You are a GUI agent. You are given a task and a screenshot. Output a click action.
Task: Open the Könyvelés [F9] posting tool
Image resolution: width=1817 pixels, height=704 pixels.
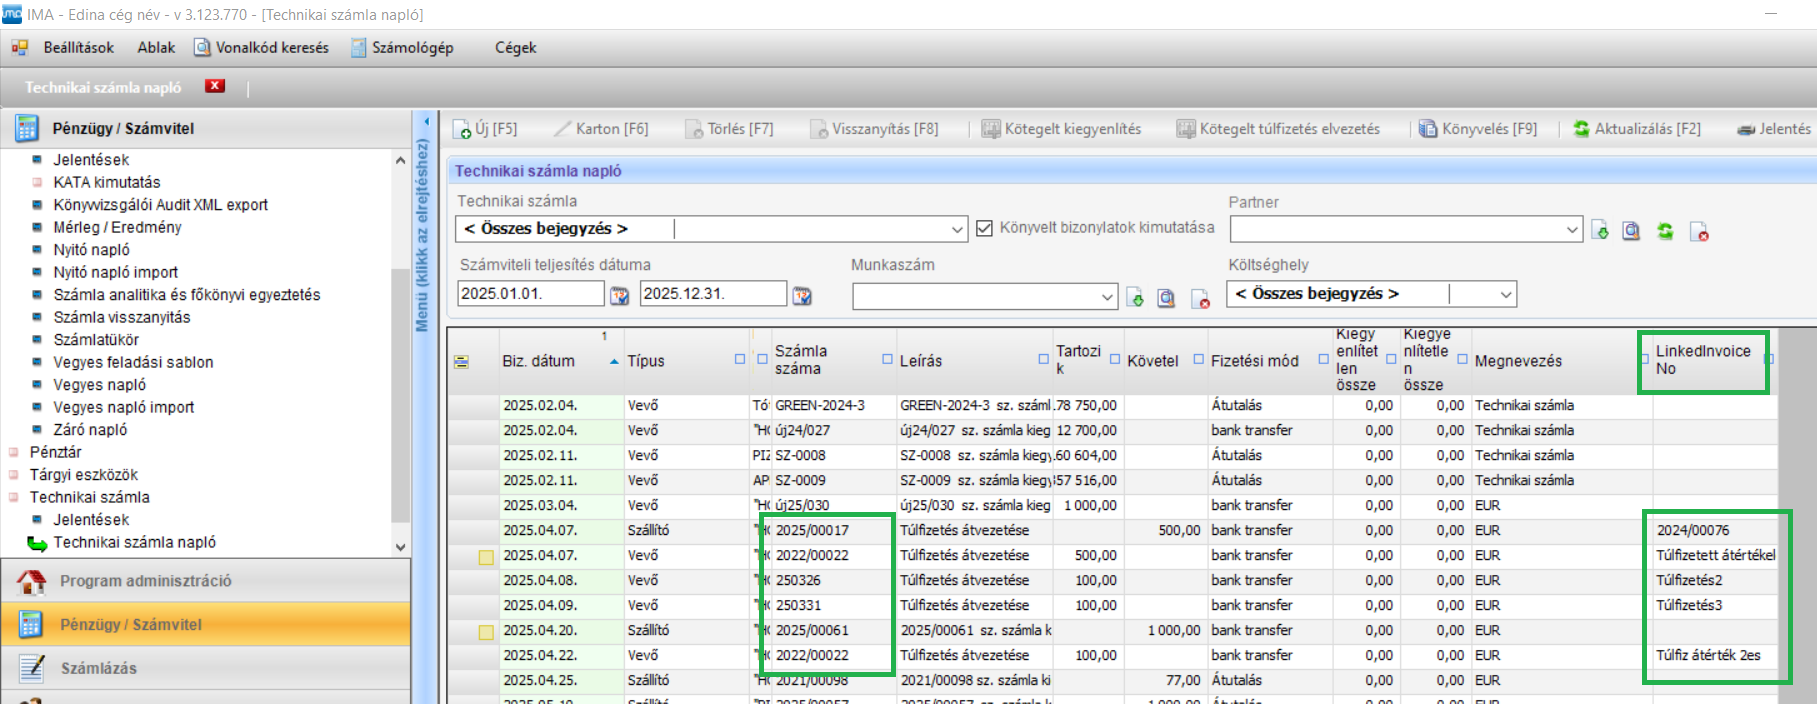tap(1428, 129)
